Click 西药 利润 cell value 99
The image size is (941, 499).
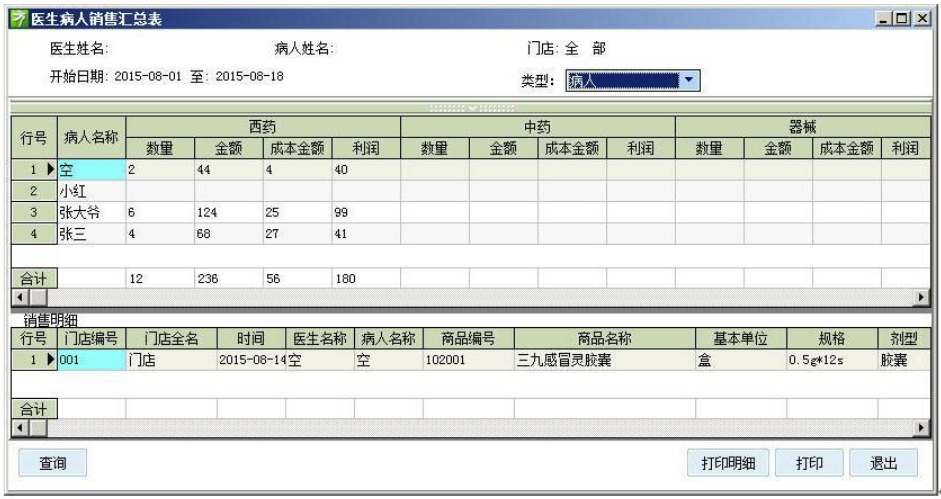(341, 213)
